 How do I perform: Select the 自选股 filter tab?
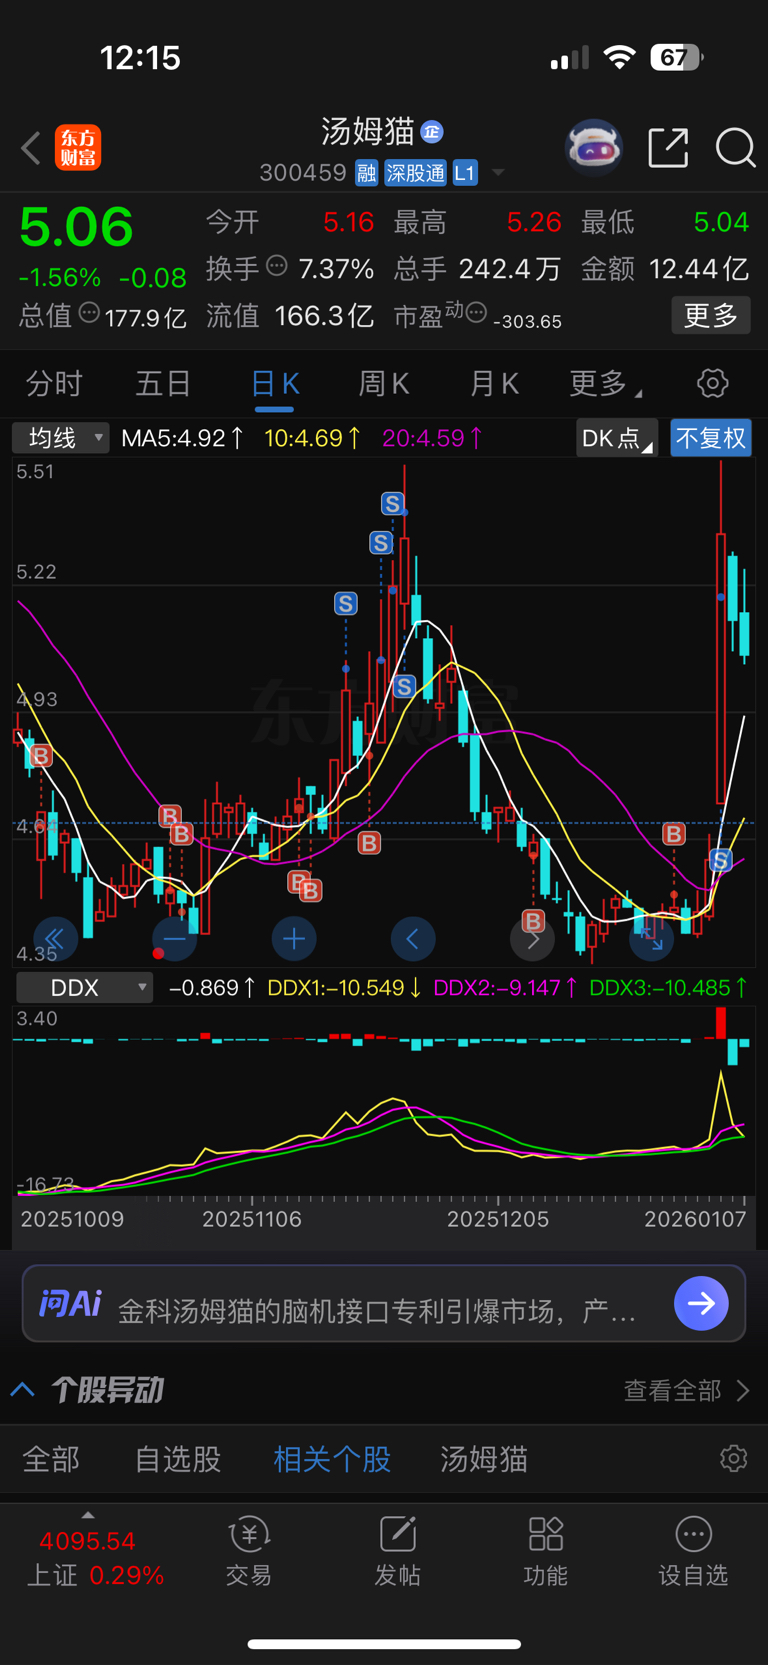tap(177, 1459)
